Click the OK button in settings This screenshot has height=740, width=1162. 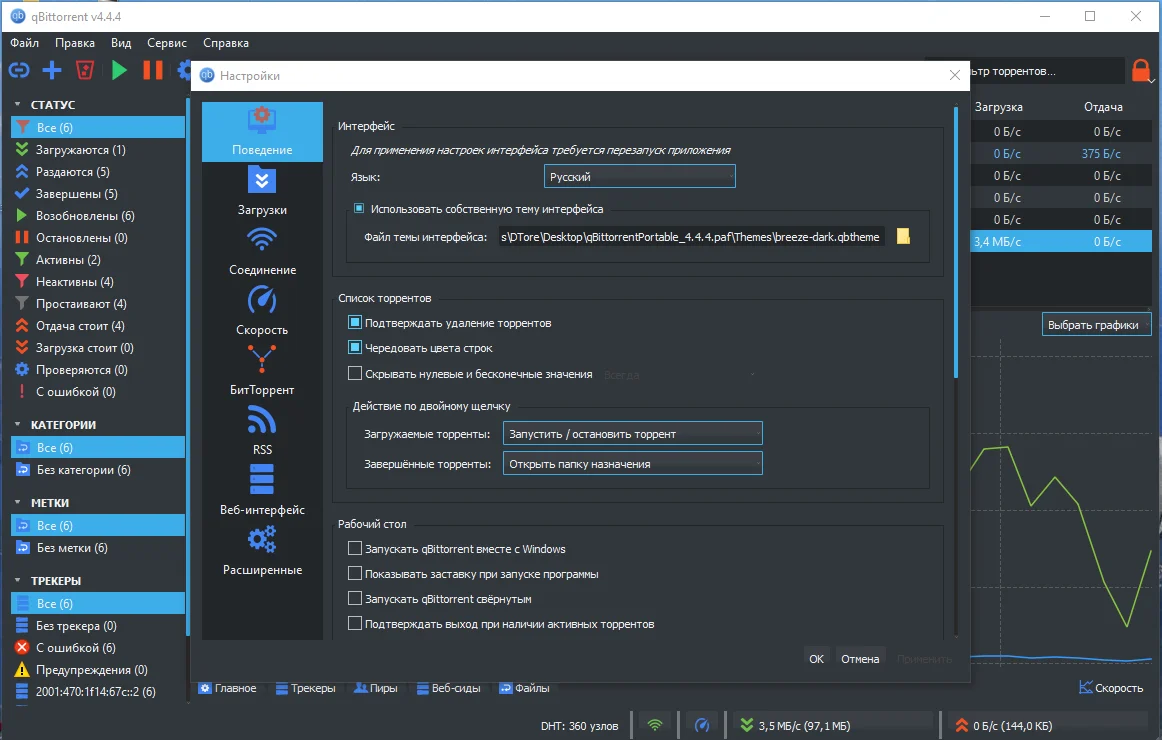[x=816, y=659]
